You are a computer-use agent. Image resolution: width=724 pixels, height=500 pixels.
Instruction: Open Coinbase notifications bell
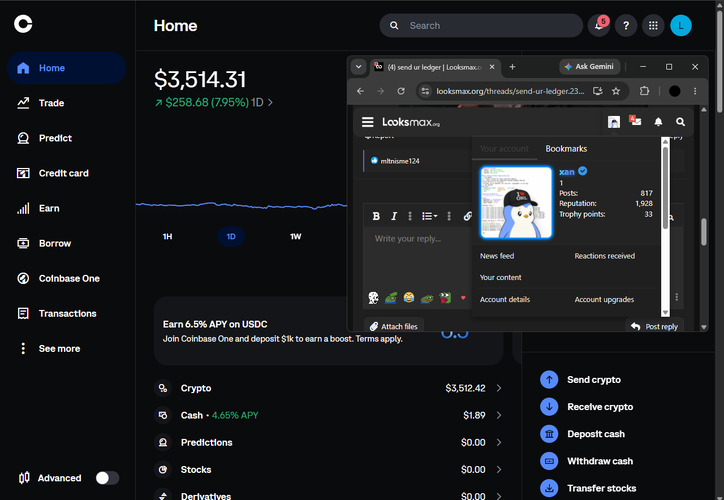point(599,25)
